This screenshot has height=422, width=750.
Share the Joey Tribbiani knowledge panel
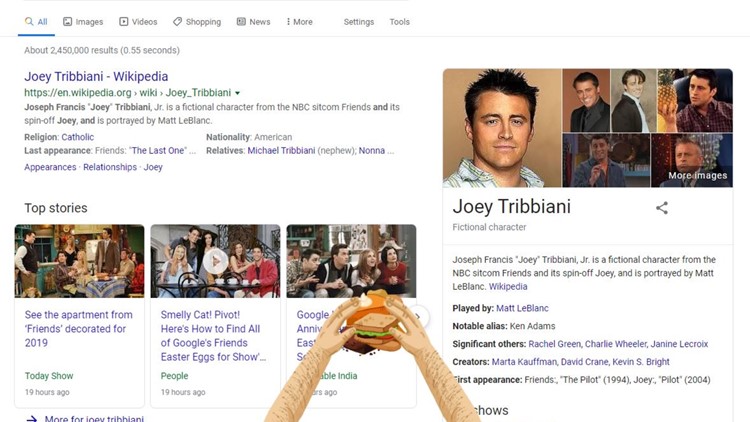[x=662, y=208]
